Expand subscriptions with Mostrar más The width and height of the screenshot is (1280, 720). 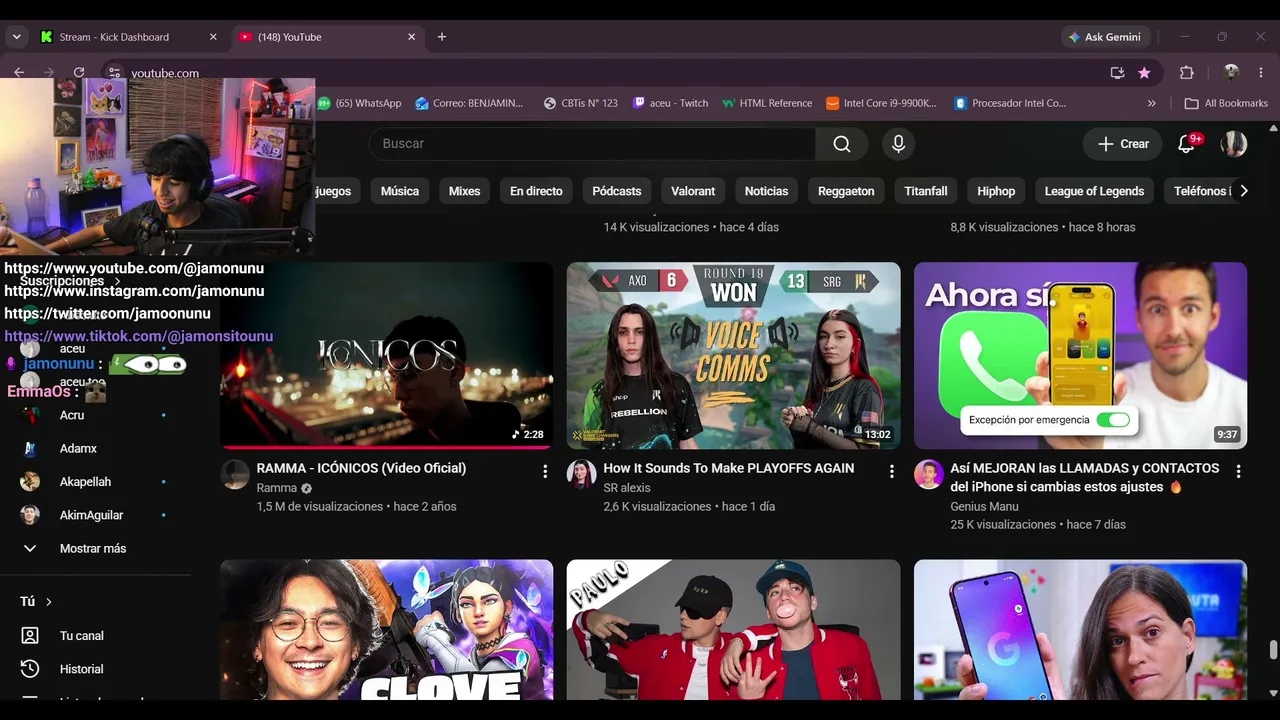[x=95, y=549]
